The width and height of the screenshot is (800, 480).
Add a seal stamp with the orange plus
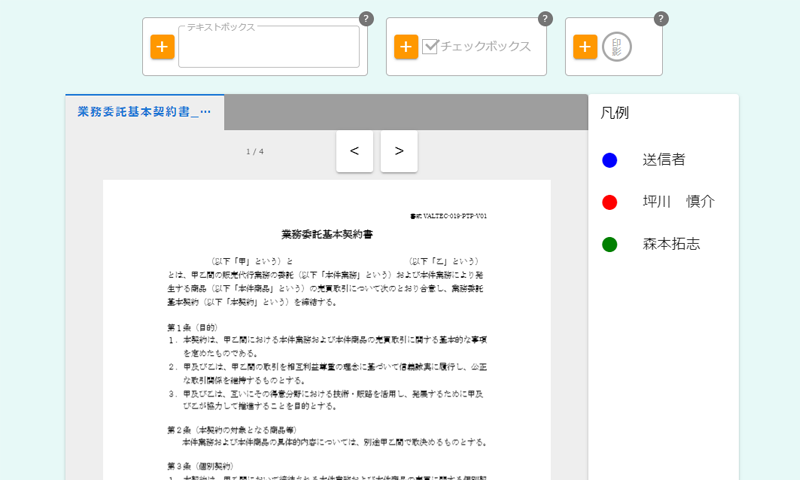585,47
